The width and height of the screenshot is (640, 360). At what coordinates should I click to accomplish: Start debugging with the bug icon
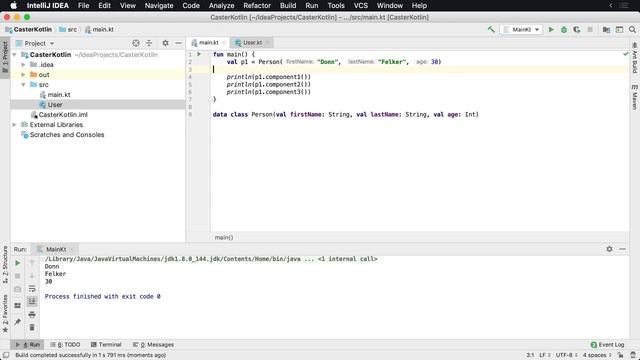(x=564, y=29)
